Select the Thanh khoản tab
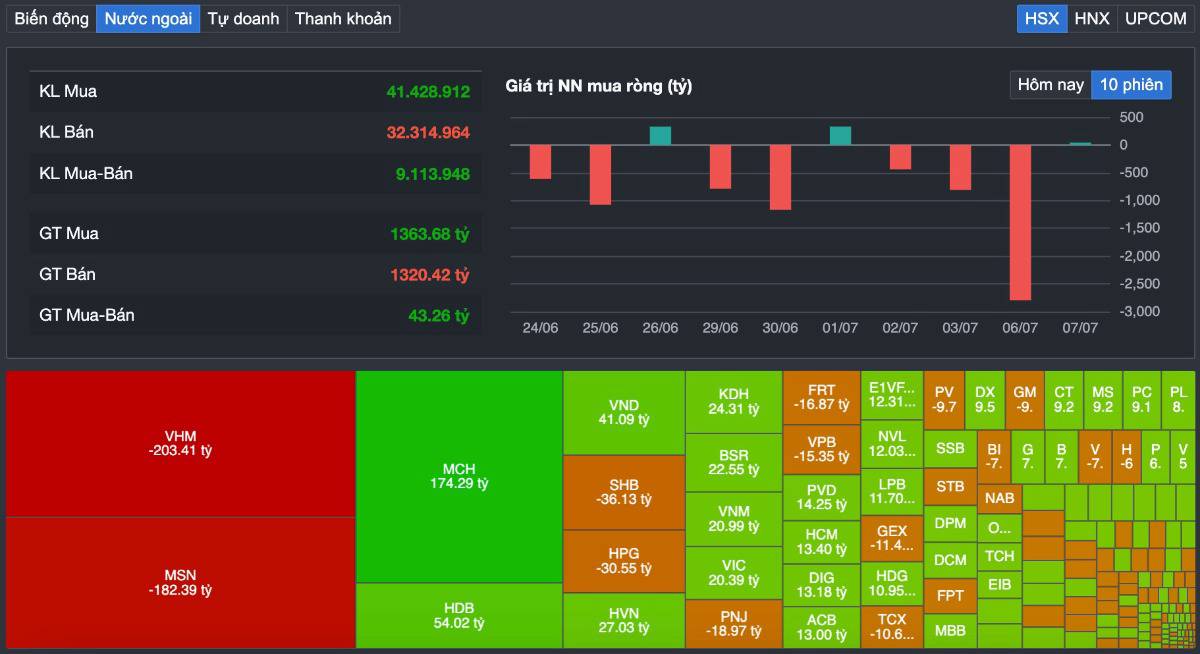Screen dimensions: 1200x654 click(x=343, y=18)
